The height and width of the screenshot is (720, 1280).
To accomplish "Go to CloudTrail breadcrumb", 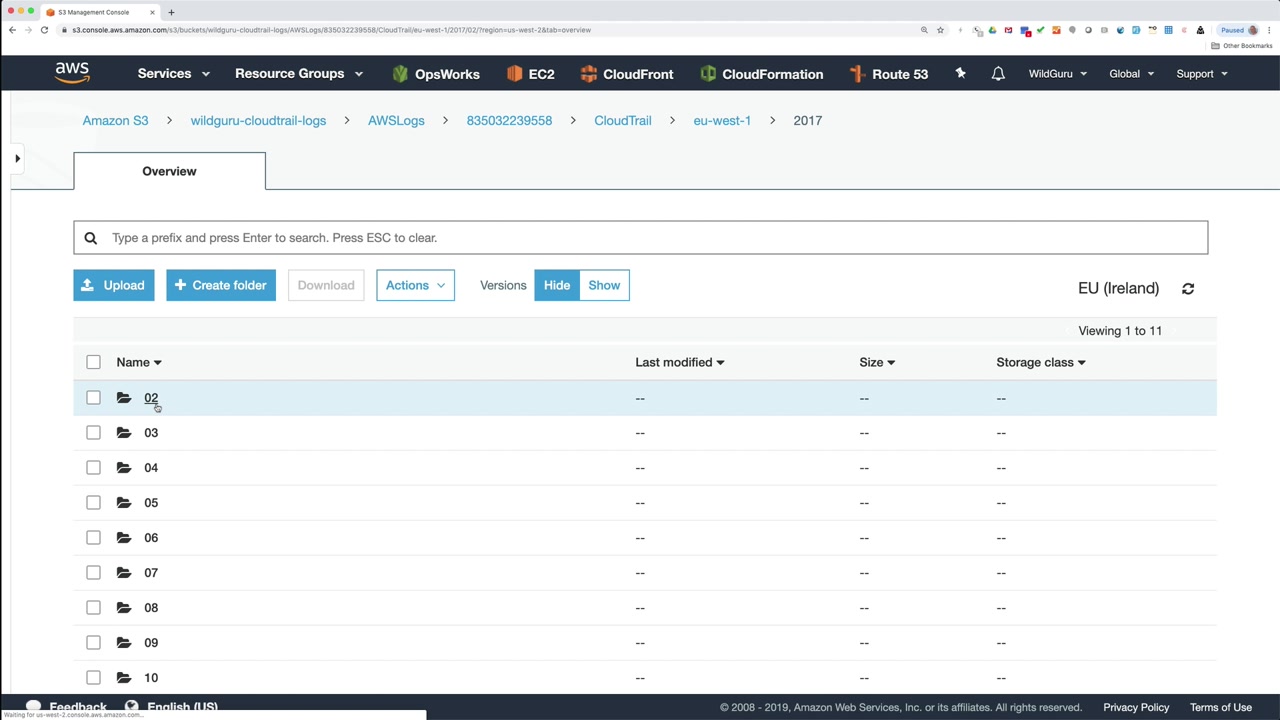I will pyautogui.click(x=623, y=120).
